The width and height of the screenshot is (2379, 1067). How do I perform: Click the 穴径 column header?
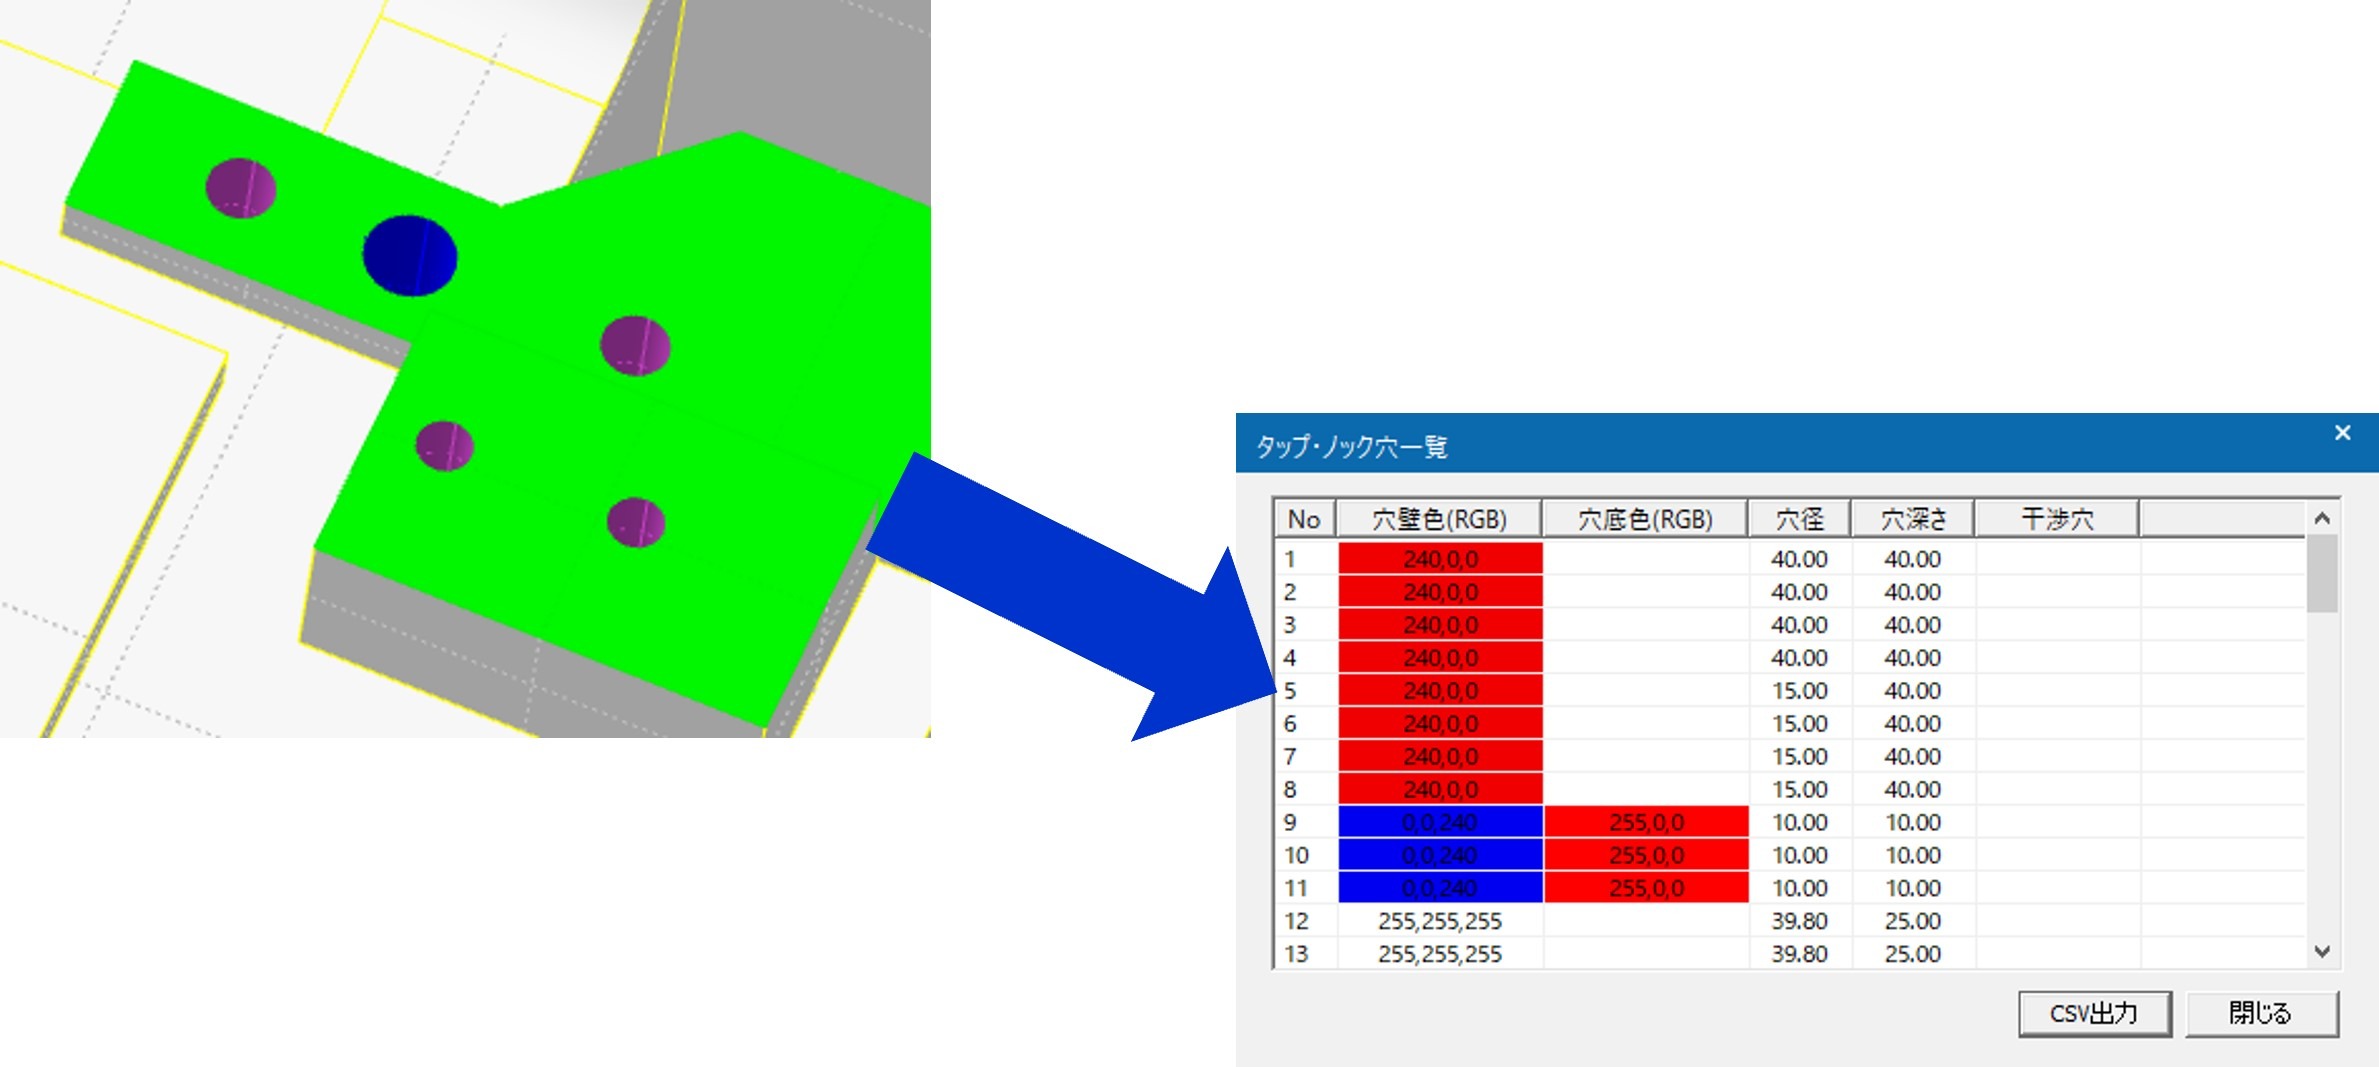[1799, 519]
